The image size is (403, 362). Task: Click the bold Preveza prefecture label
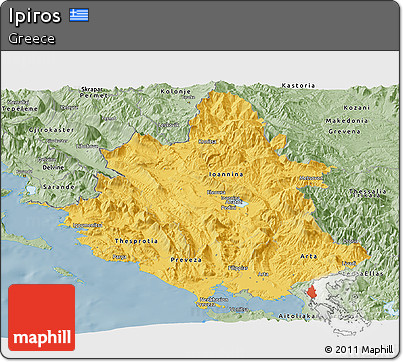point(186,260)
